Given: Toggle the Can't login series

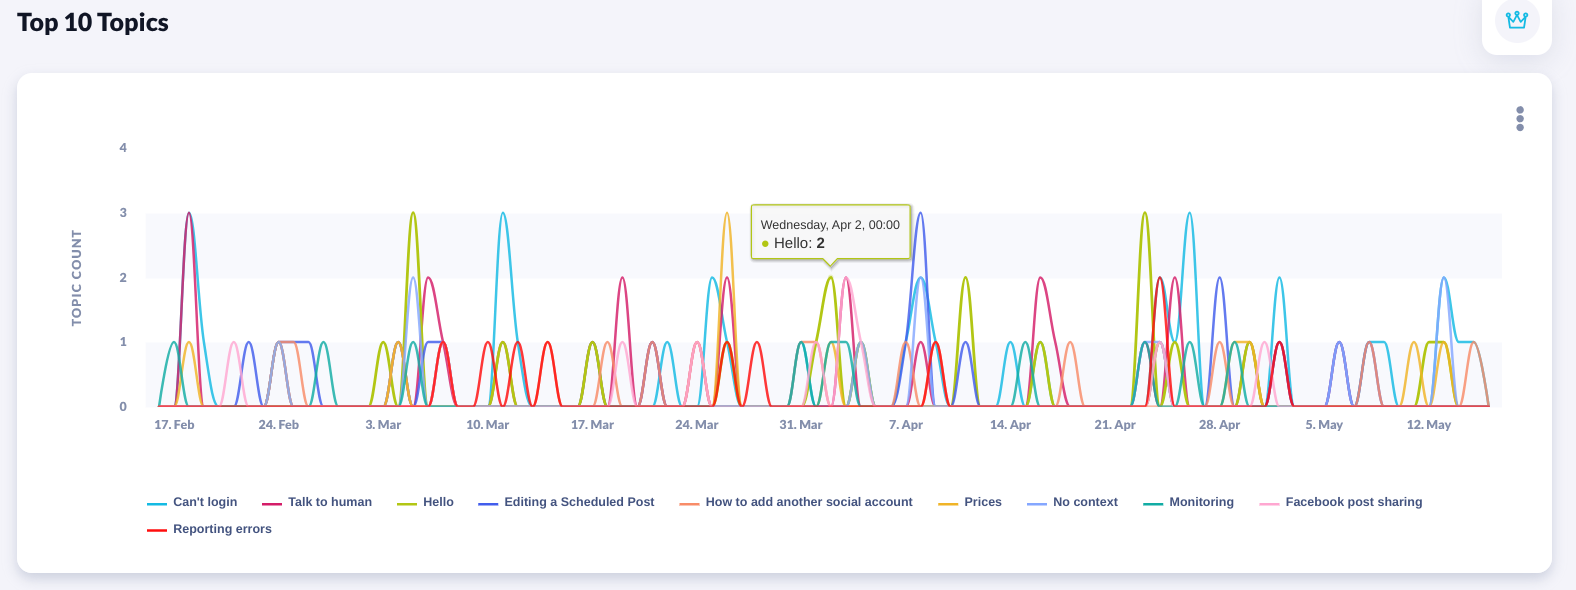Looking at the screenshot, I should click(x=205, y=502).
